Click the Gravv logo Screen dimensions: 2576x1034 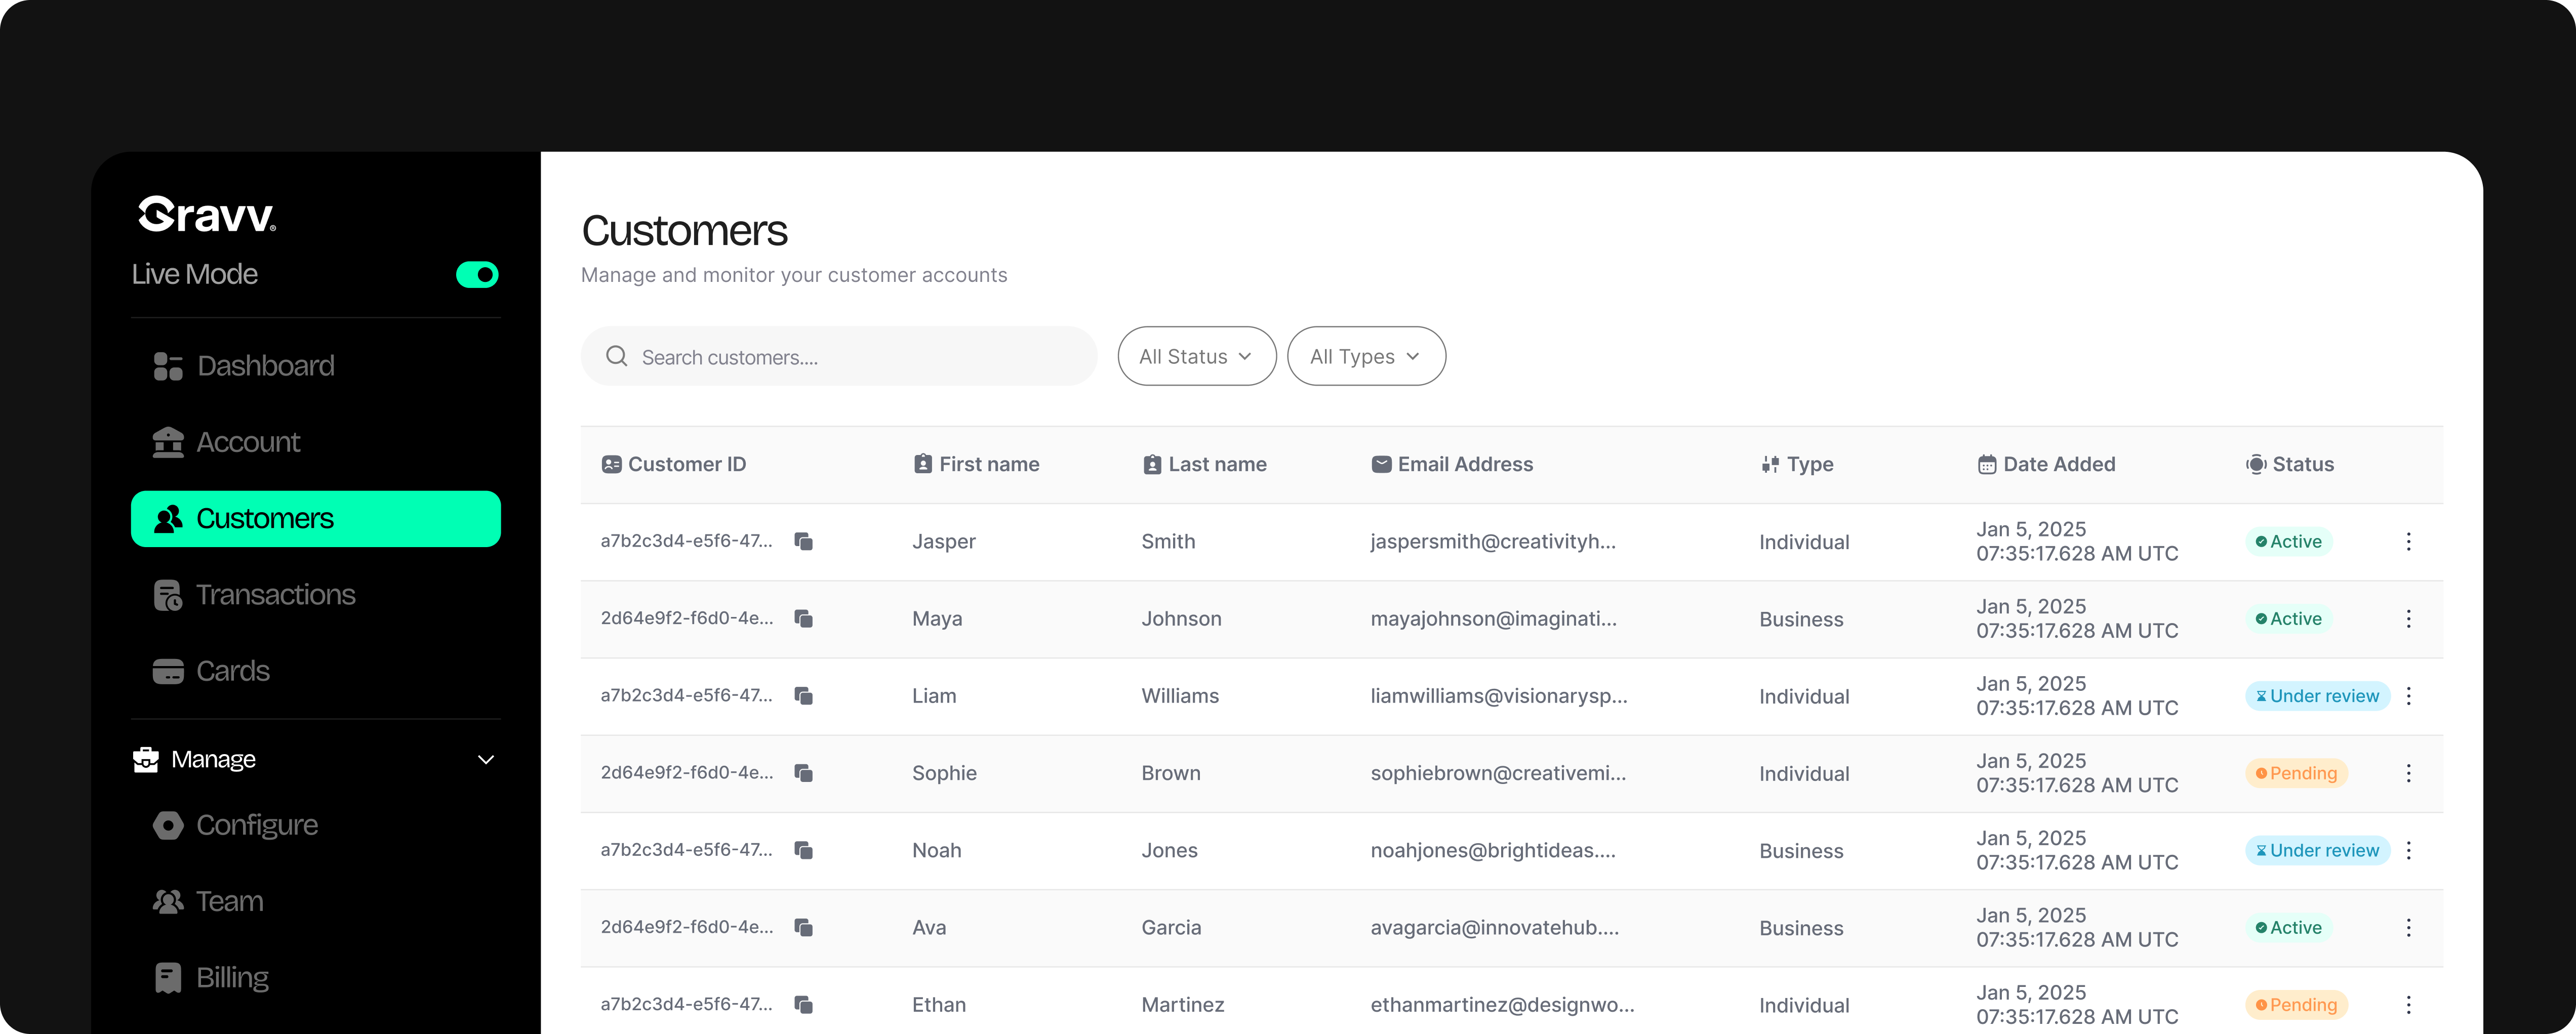pyautogui.click(x=207, y=214)
